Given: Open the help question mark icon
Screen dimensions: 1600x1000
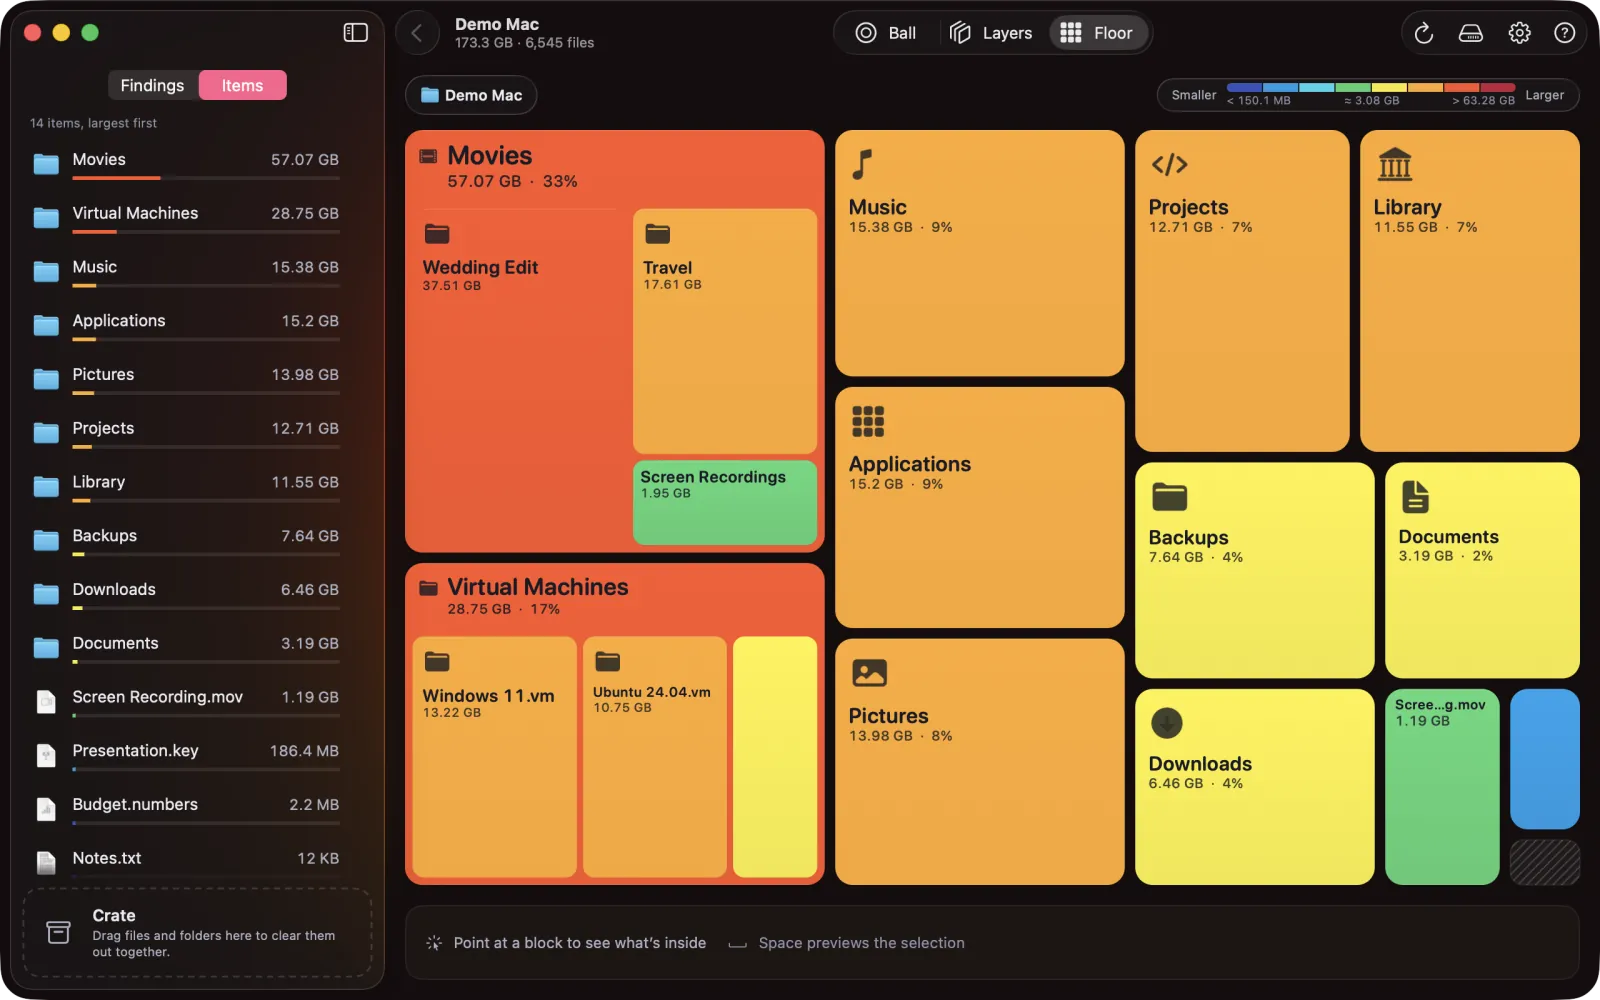Looking at the screenshot, I should click(x=1565, y=33).
